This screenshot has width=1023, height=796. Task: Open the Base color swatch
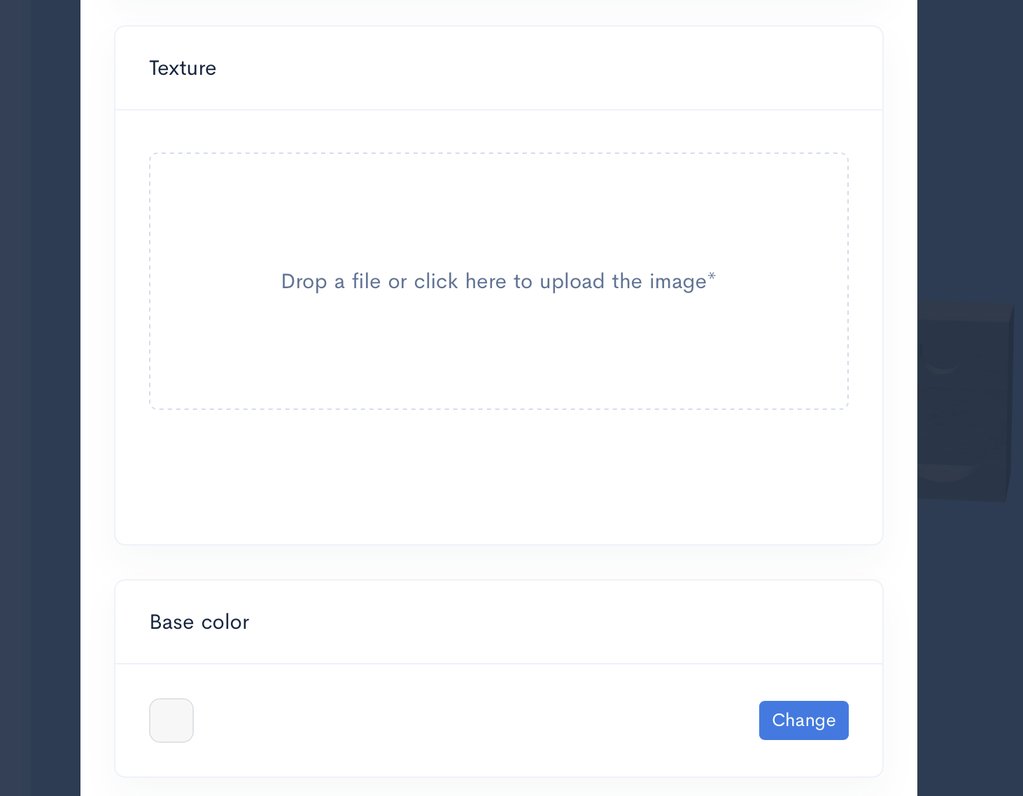click(171, 720)
